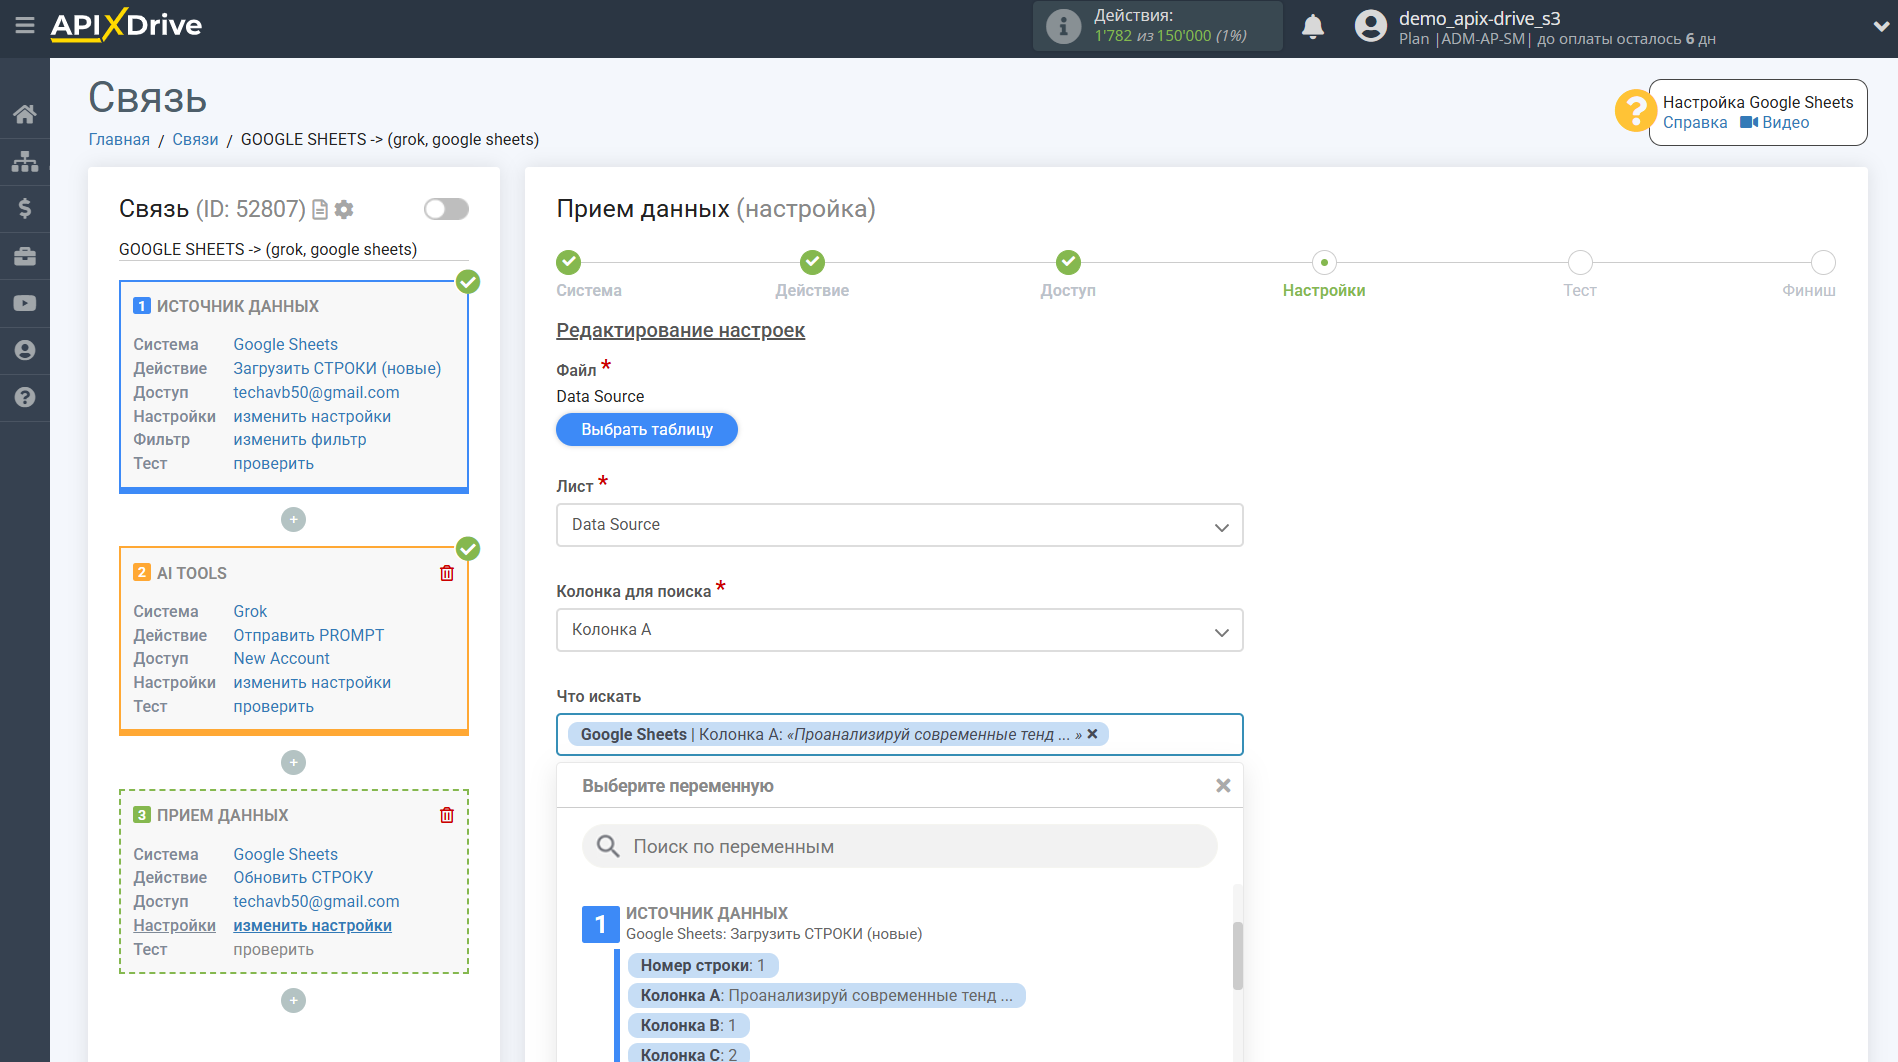Open the hamburger menu in top bar
Image resolution: width=1898 pixels, height=1062 pixels.
click(24, 25)
